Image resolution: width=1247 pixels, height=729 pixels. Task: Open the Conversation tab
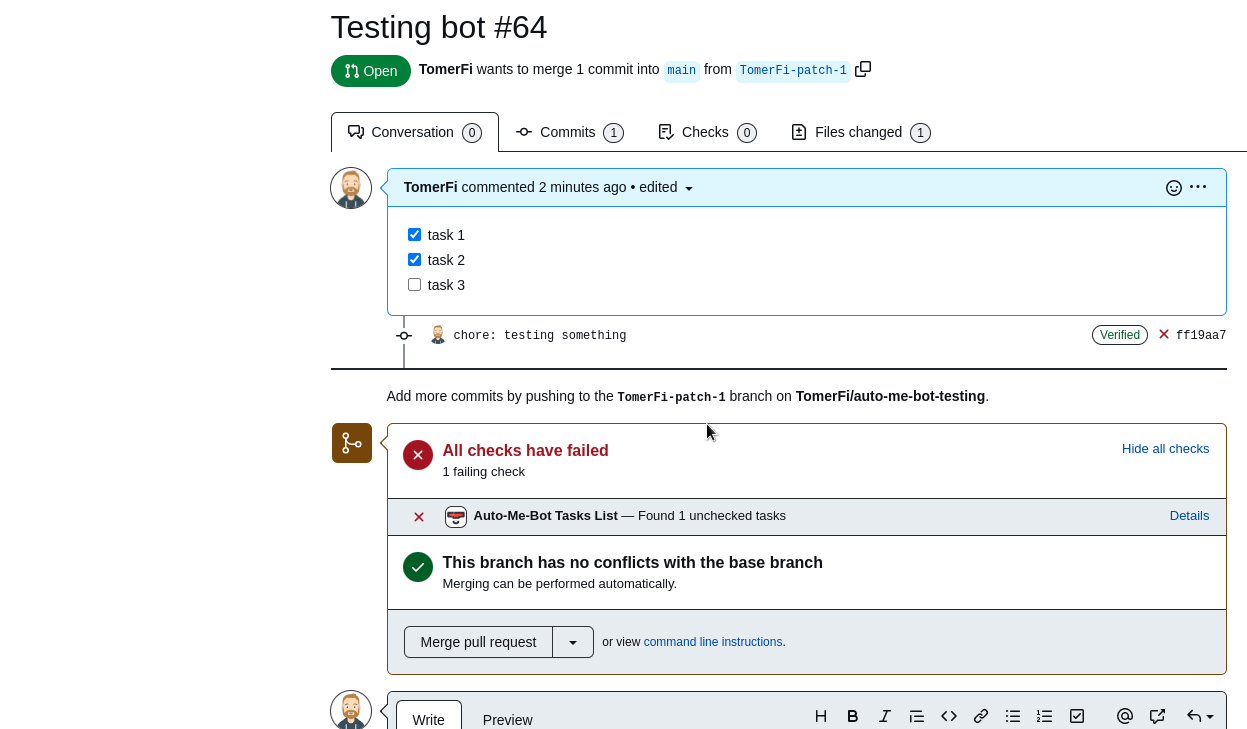point(415,132)
